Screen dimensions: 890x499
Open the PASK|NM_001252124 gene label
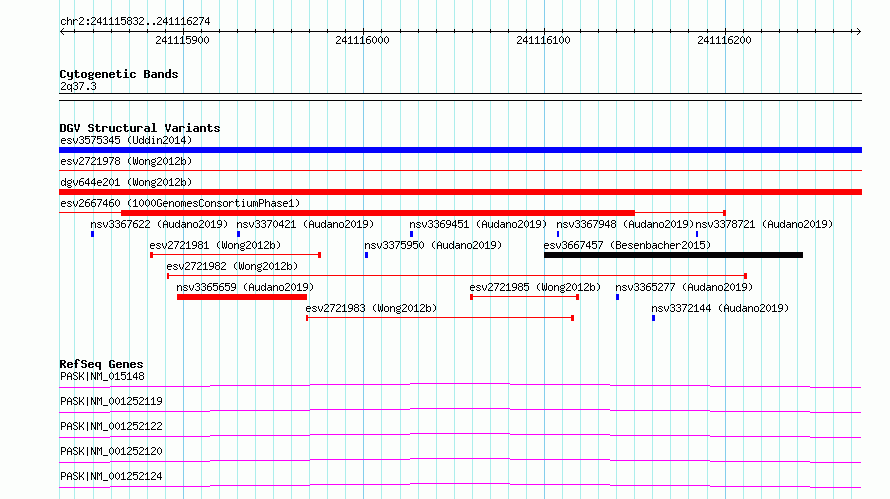pos(111,476)
